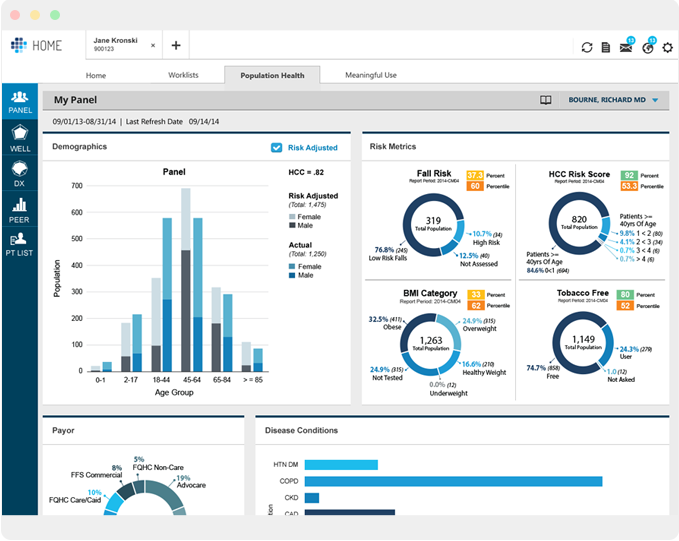Click the macOS green maximize window dot
The height and width of the screenshot is (541, 679).
click(55, 15)
